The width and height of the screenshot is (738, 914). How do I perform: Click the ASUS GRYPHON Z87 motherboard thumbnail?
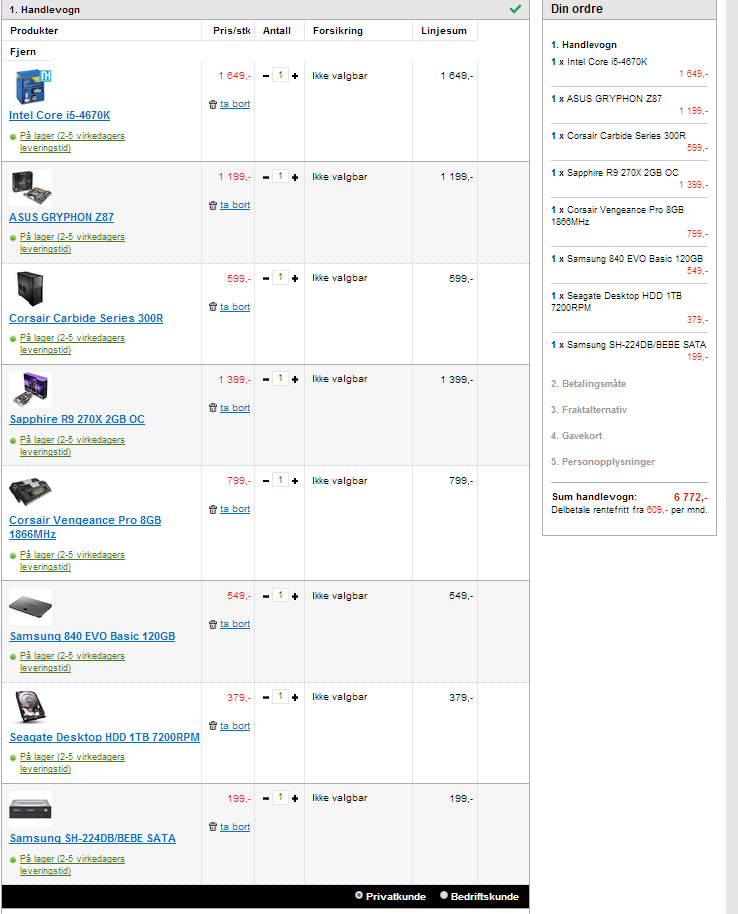31,187
